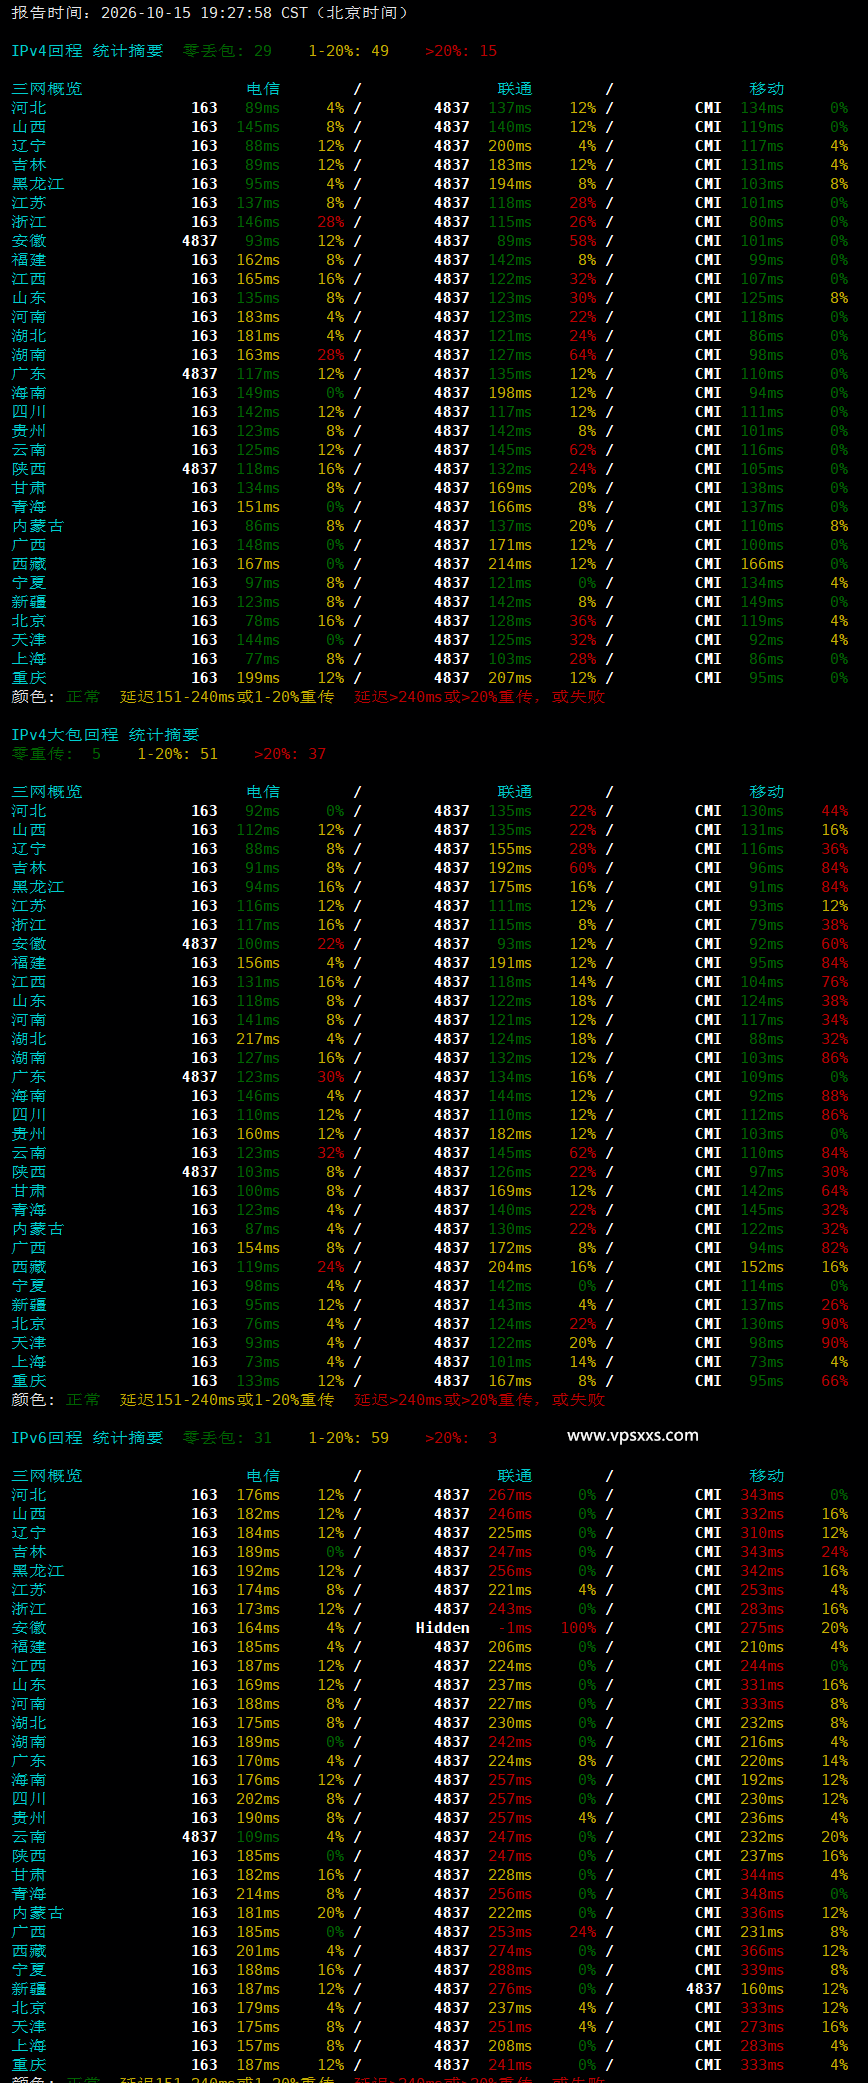This screenshot has width=868, height=2083.
Task: Select the IPv4回程 统计摘要 heading
Action: coord(87,51)
